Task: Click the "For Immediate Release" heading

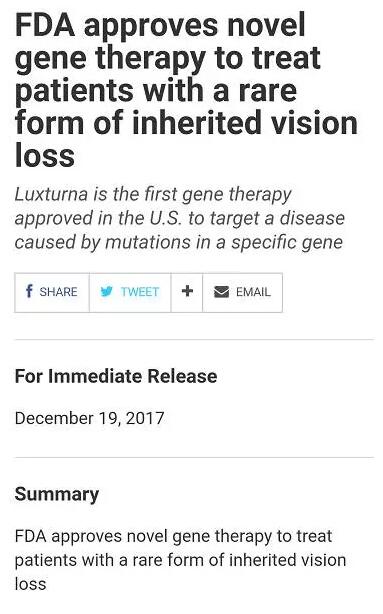Action: click(116, 376)
